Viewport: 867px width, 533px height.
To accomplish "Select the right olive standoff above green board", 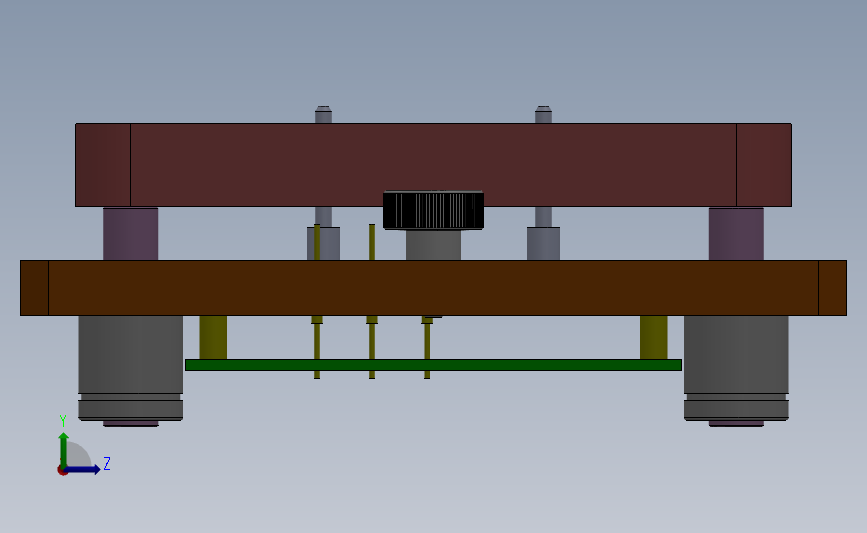I will point(654,338).
